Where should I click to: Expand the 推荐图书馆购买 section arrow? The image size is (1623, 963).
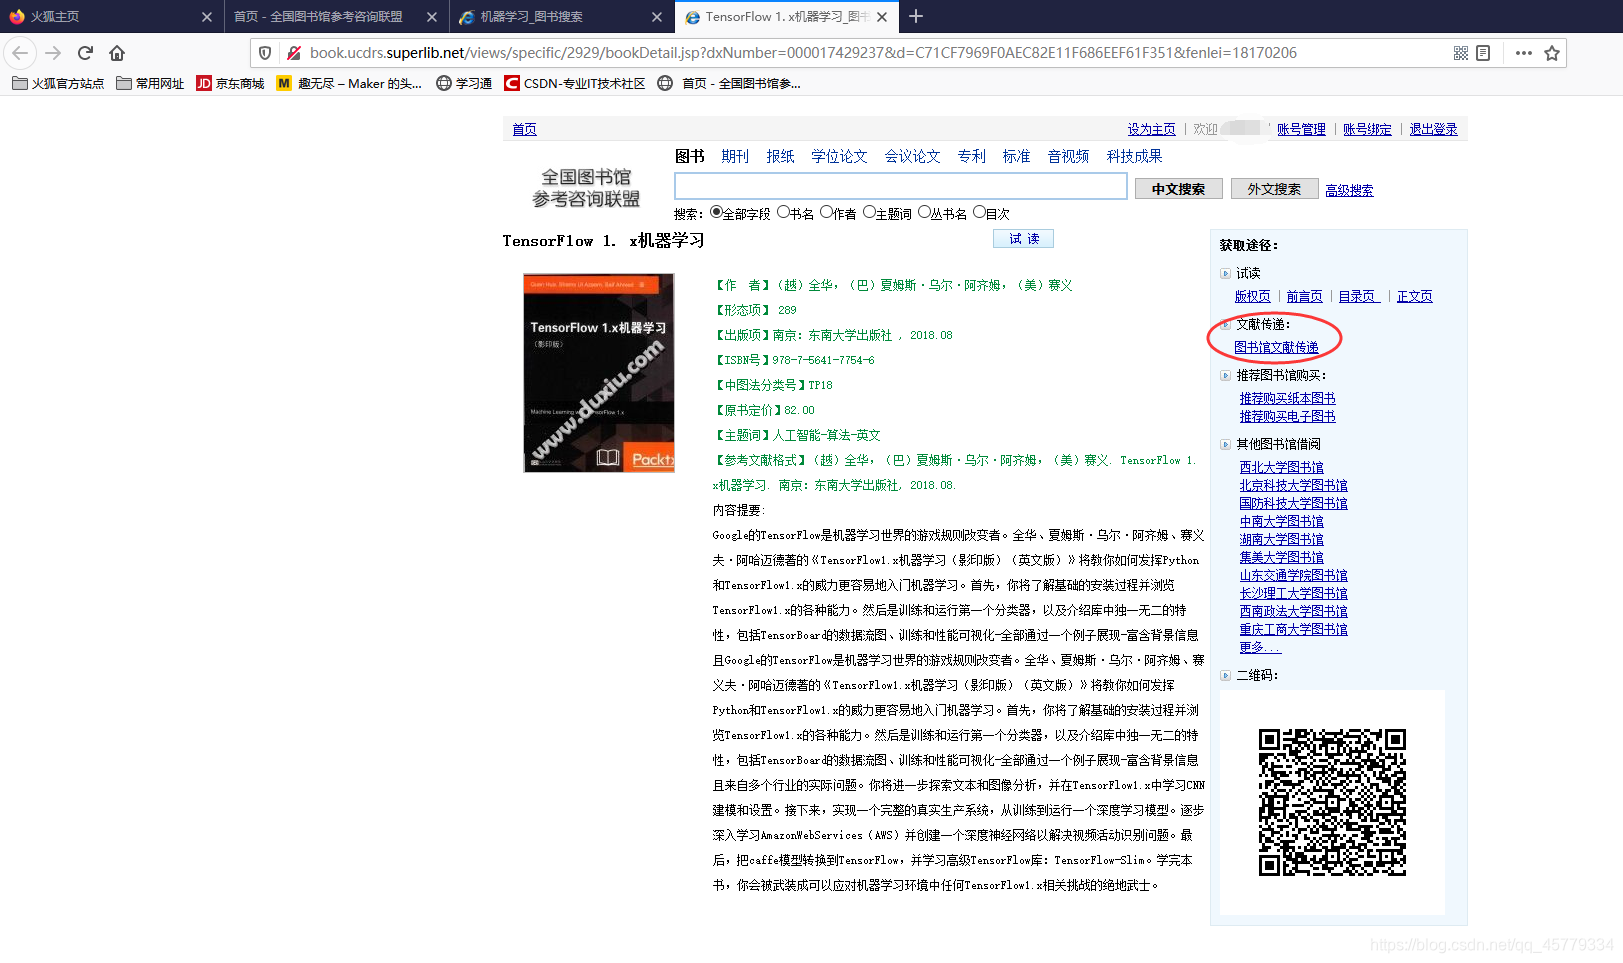(1225, 376)
